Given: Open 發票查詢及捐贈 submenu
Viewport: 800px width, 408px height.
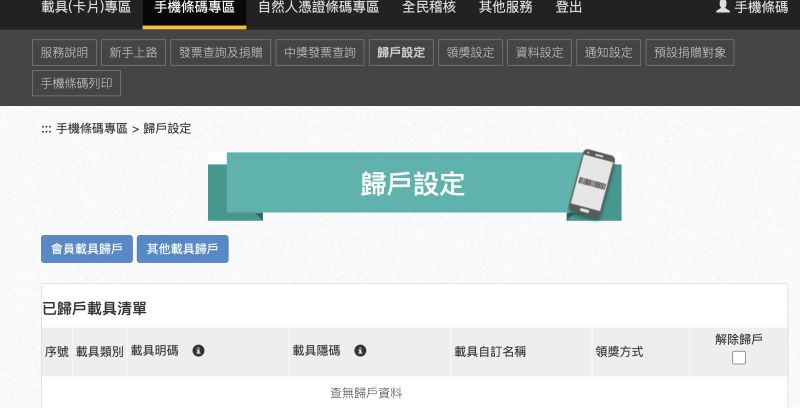Looking at the screenshot, I should pos(220,53).
